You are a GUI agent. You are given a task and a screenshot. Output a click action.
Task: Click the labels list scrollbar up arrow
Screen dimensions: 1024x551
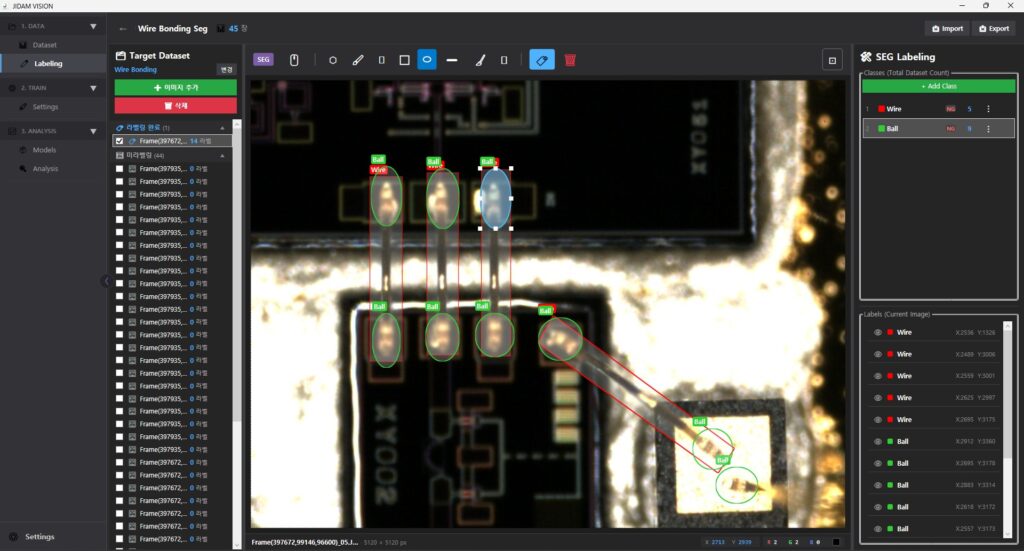pyautogui.click(x=1008, y=324)
